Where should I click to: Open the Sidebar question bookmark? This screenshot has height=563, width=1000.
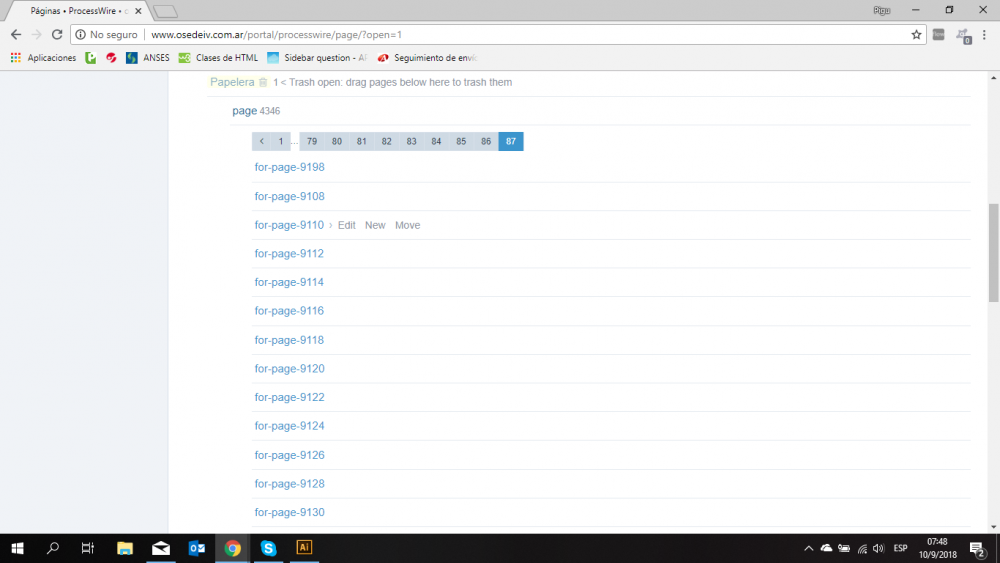pyautogui.click(x=317, y=57)
